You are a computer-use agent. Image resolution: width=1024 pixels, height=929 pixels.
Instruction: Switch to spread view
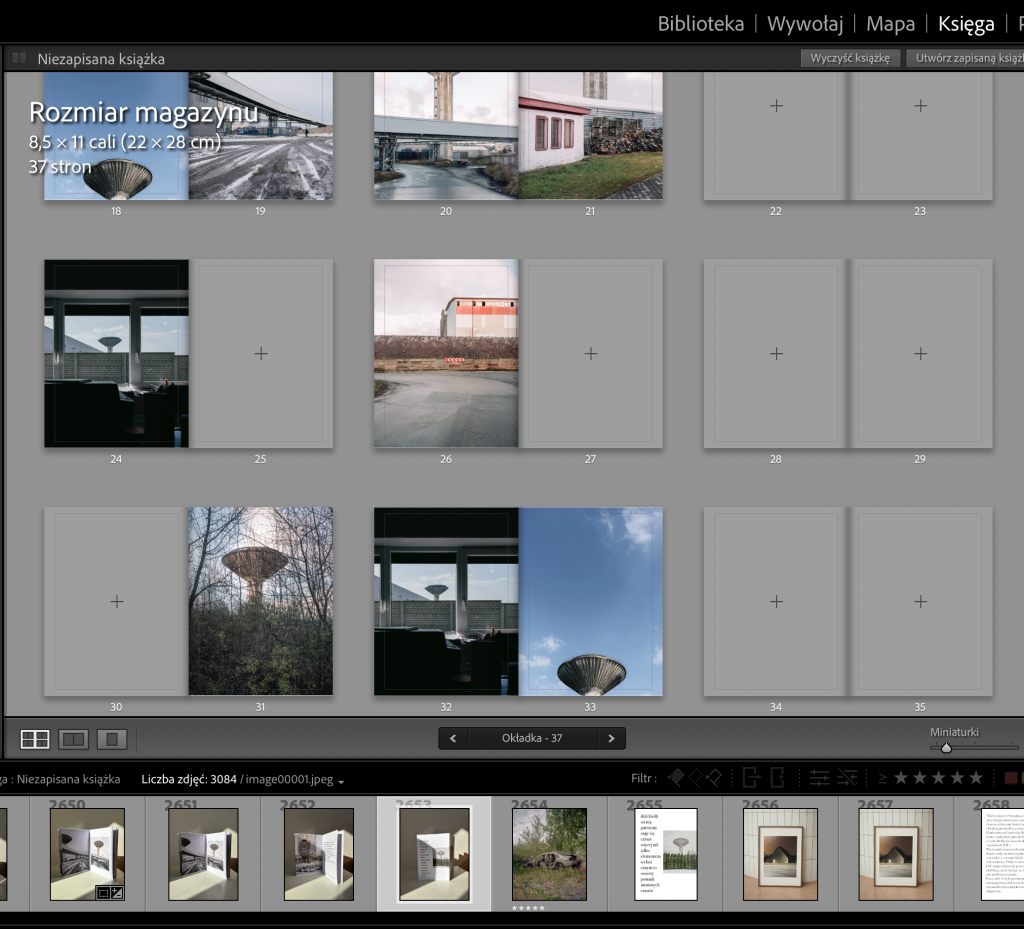(74, 739)
